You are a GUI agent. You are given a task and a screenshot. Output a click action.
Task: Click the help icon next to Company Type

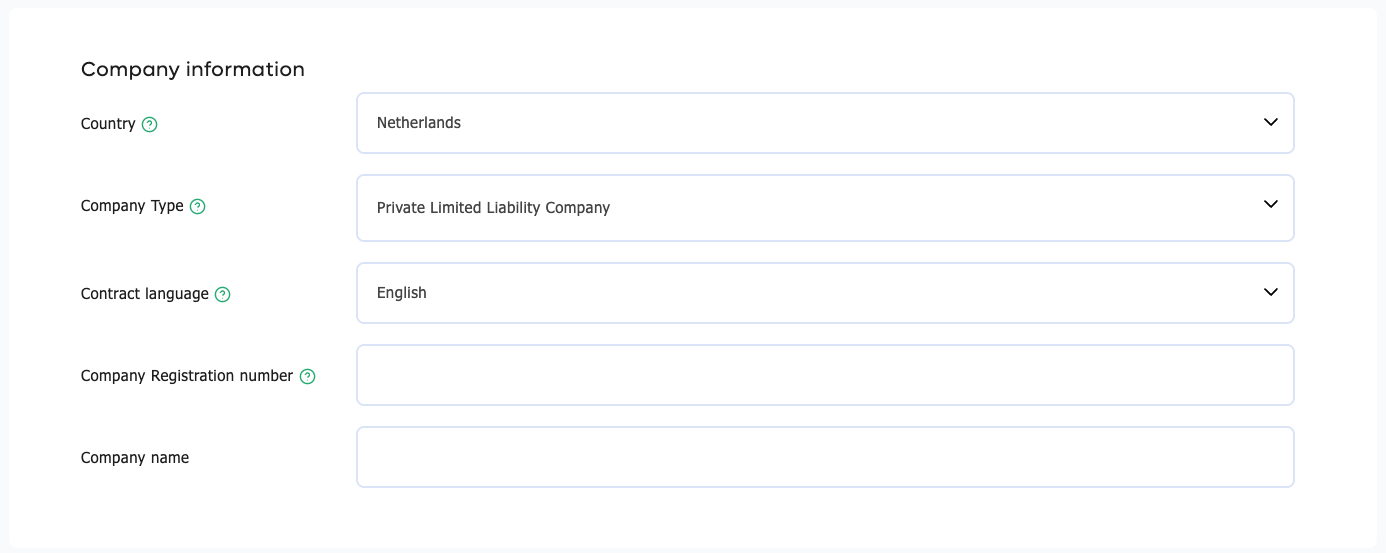pos(198,207)
